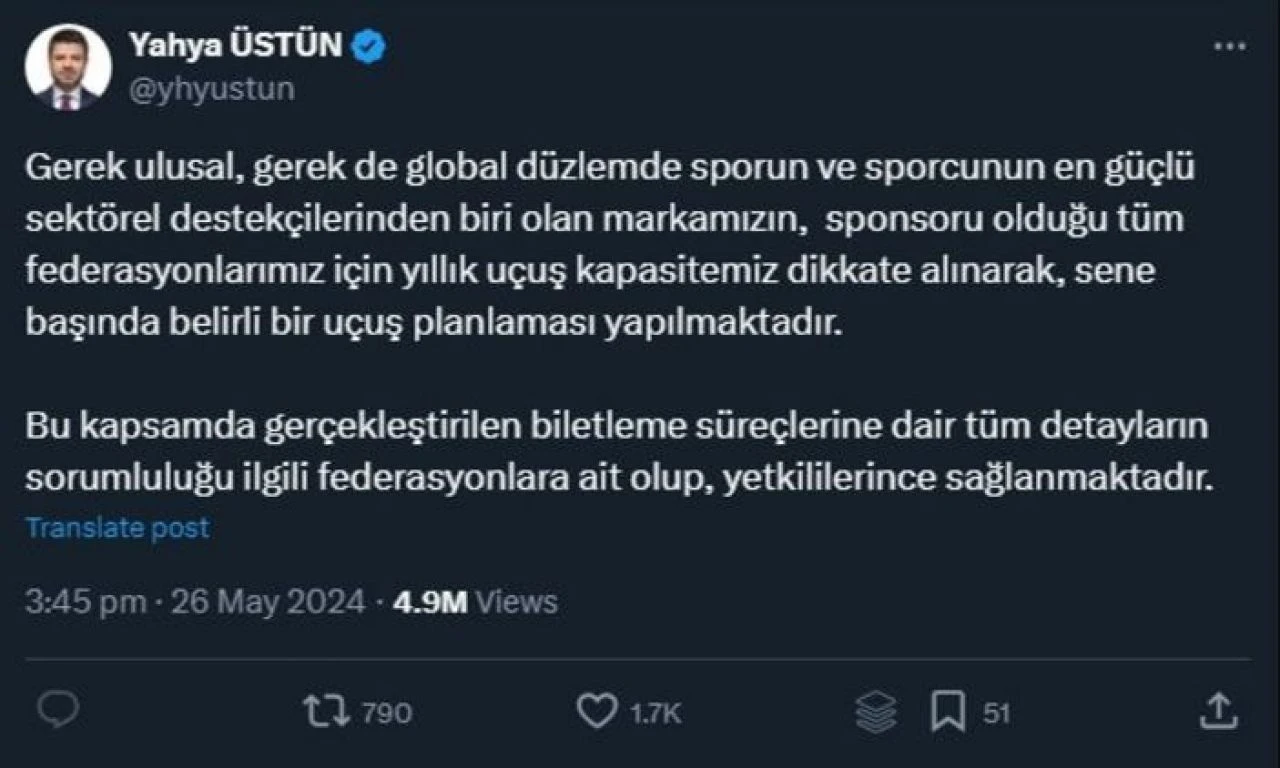
Task: Click the stacked layers icon
Action: click(877, 712)
